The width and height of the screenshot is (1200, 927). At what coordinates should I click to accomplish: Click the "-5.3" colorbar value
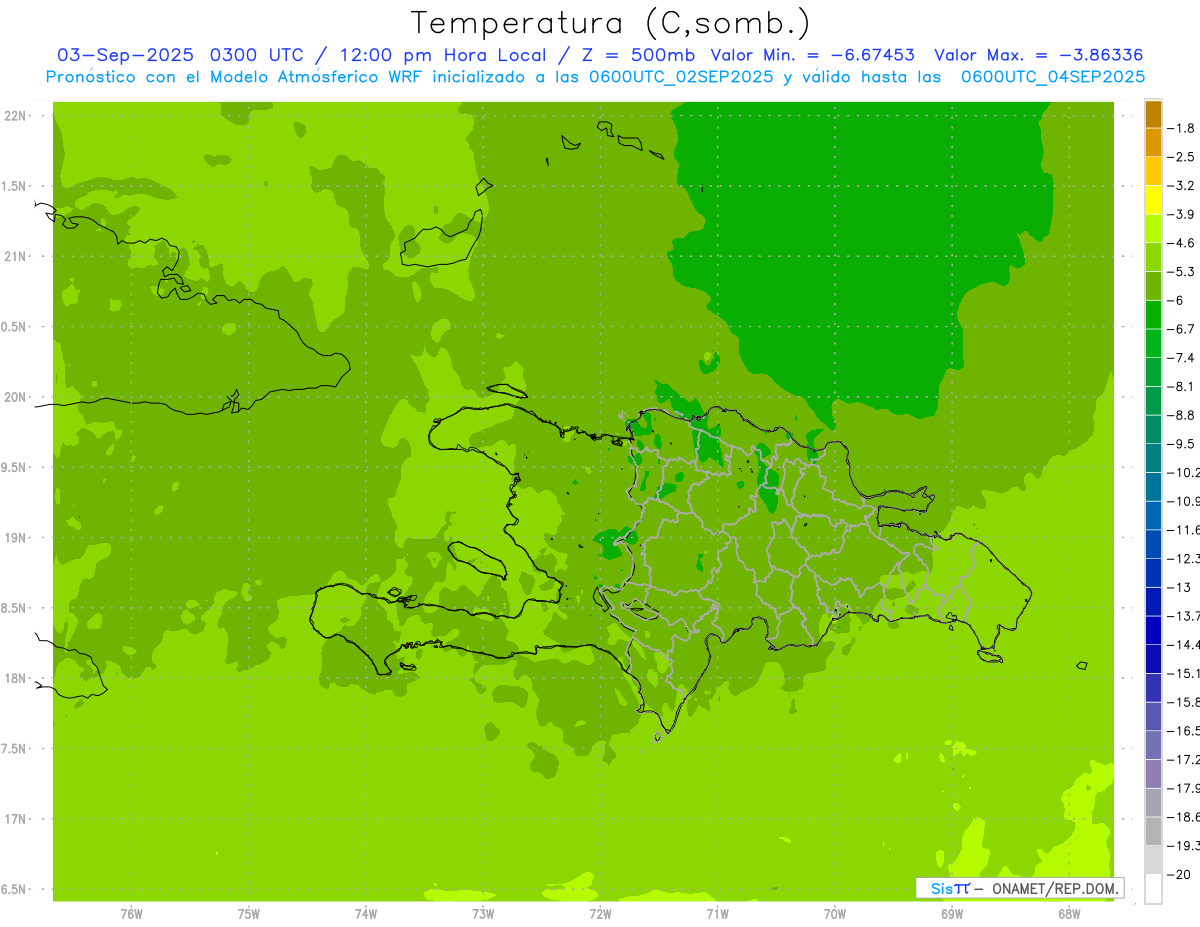point(1180,271)
